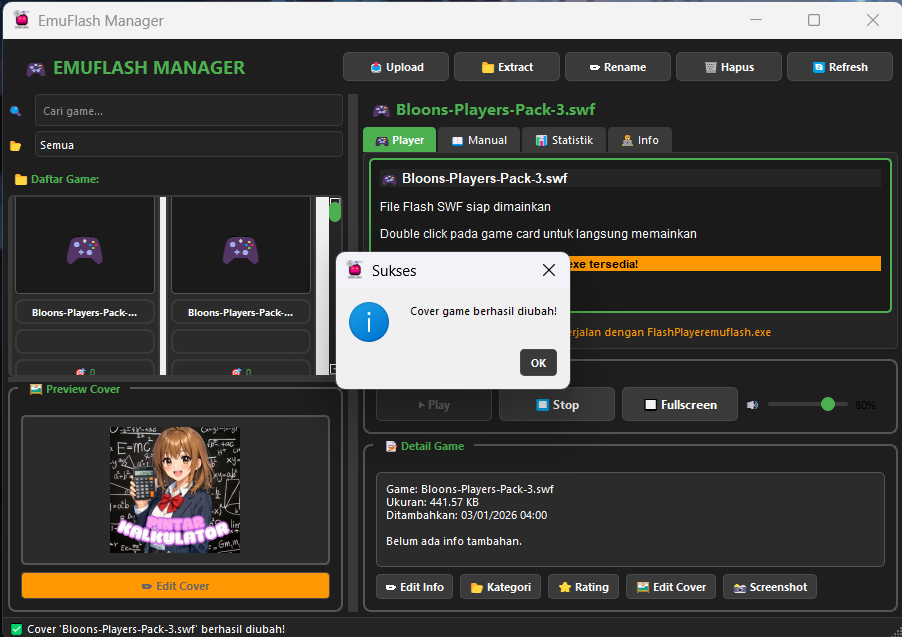Screen dimensions: 902x637
Task: Switch to the Manual tab
Action: pos(479,140)
